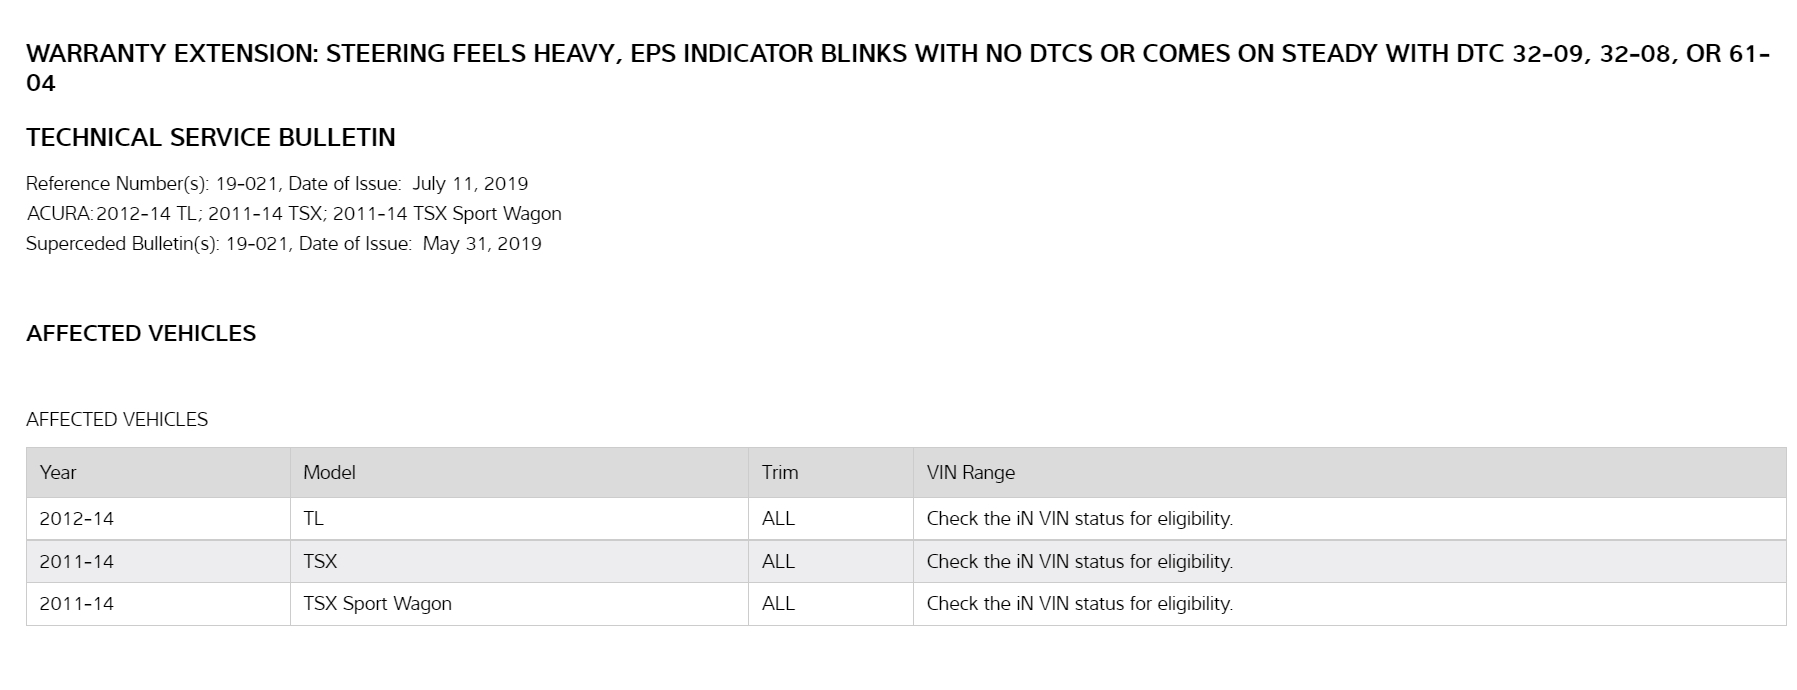Click the VIN Range column header
This screenshot has height=690, width=1797.
[970, 472]
